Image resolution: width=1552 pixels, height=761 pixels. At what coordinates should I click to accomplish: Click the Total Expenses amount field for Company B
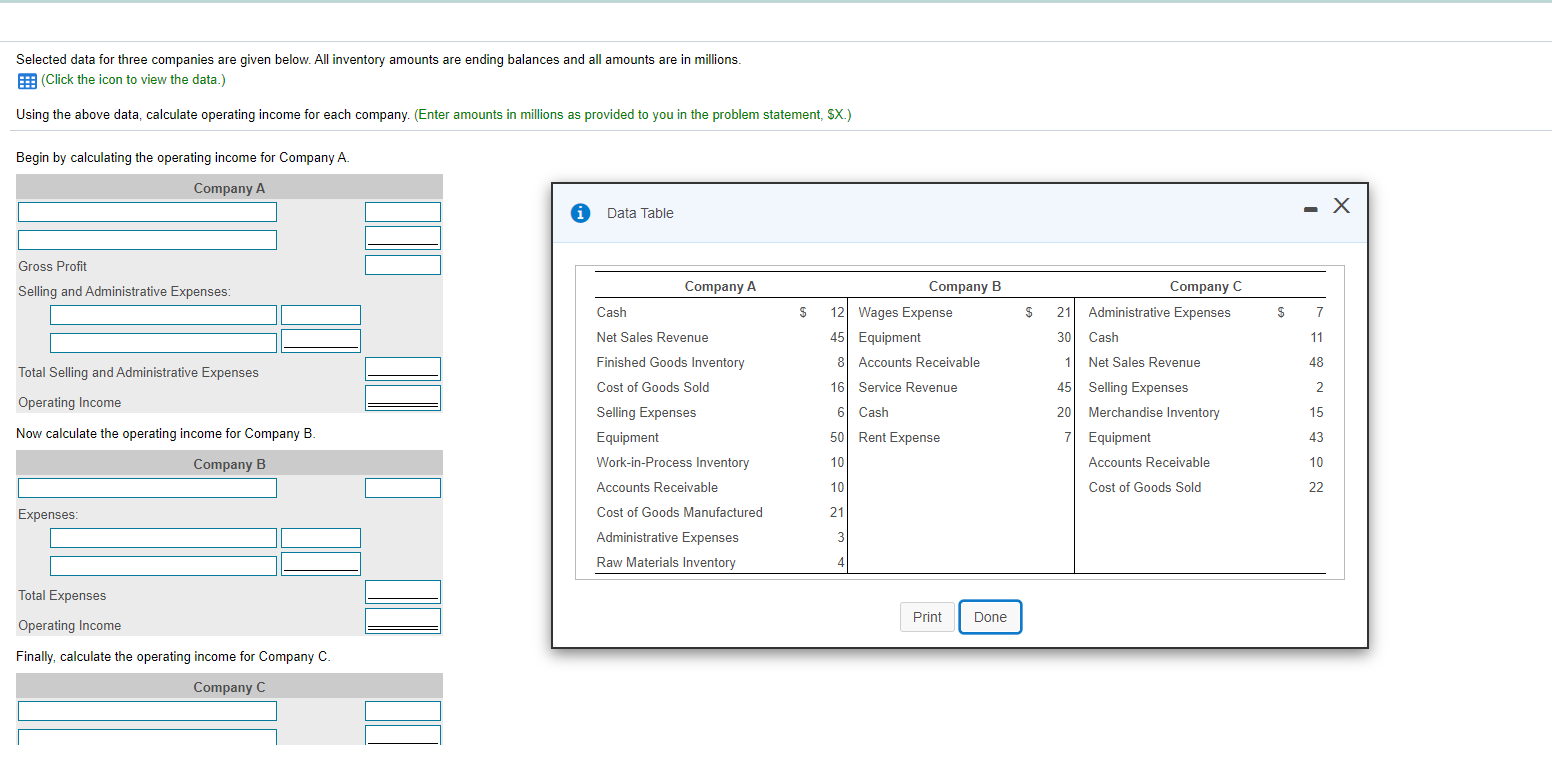pos(403,591)
